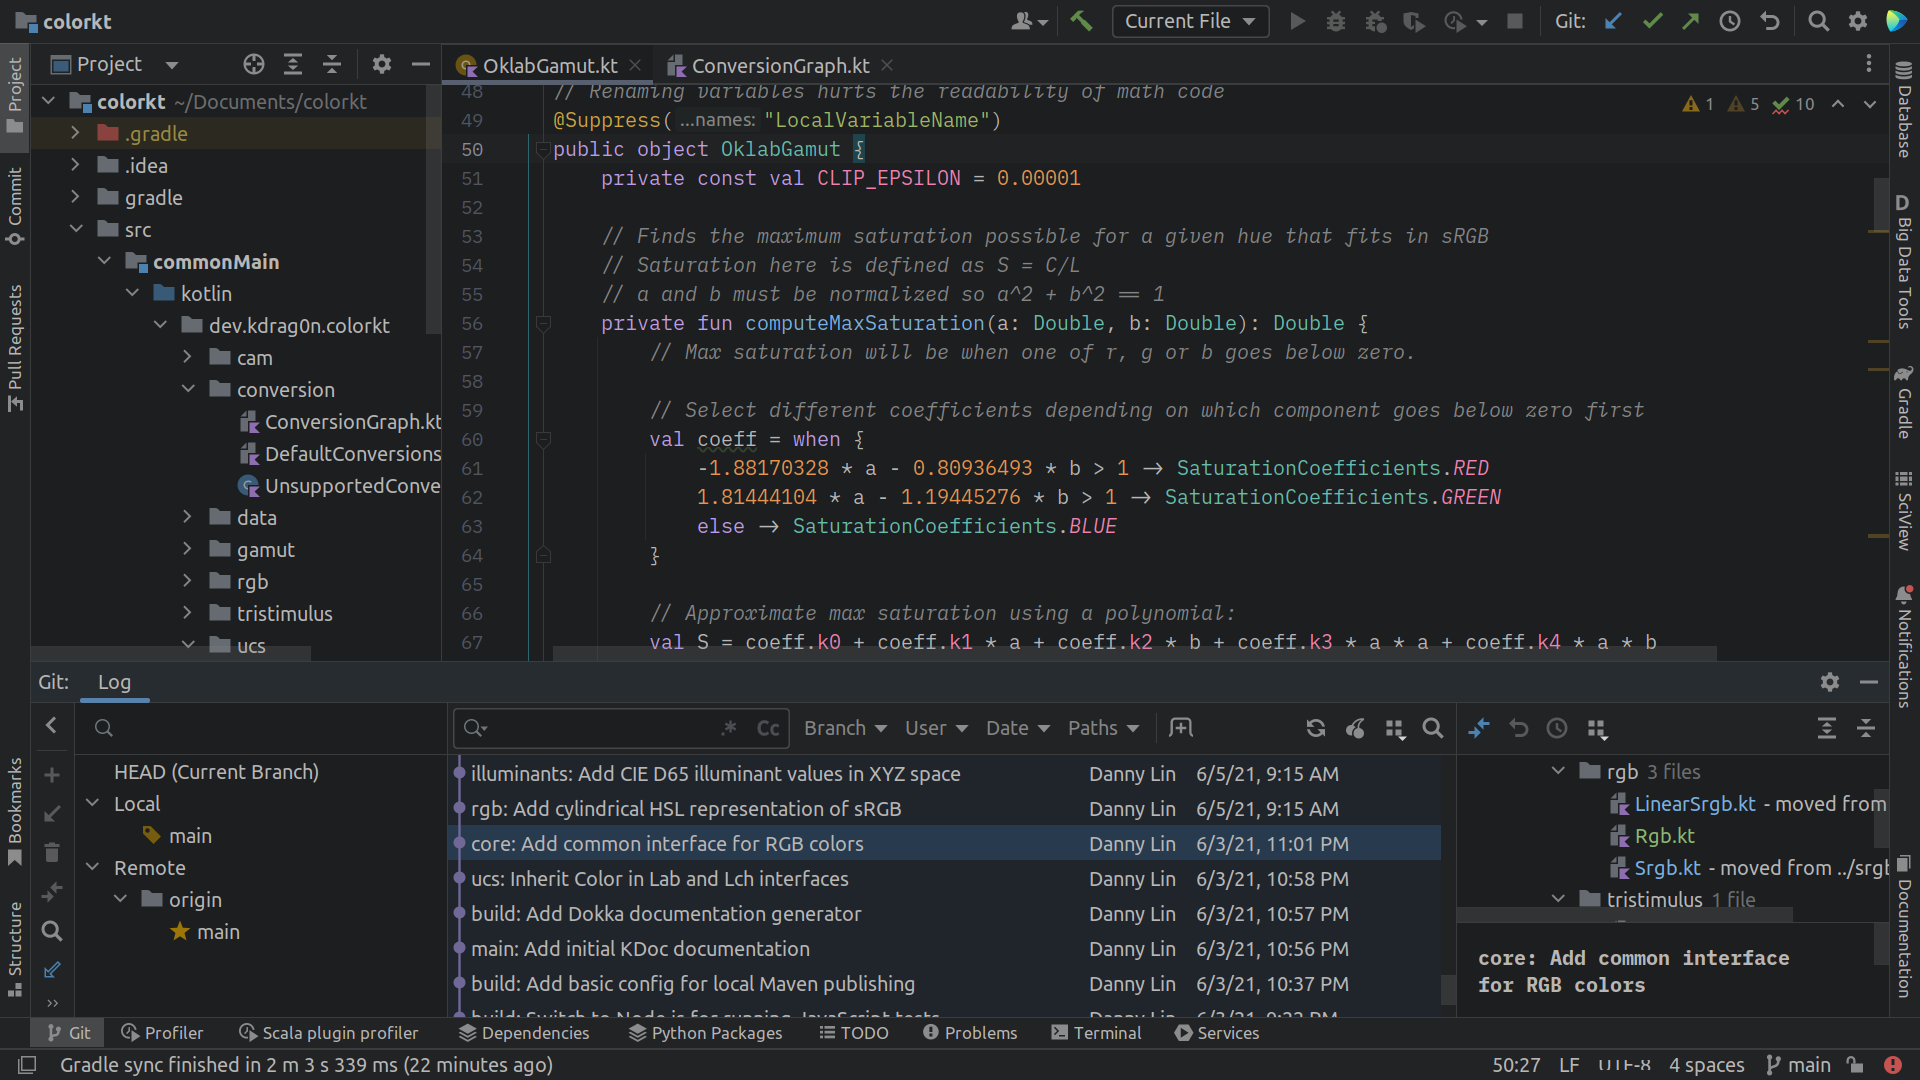
Task: Toggle Regex option in log search
Action: coord(729,728)
